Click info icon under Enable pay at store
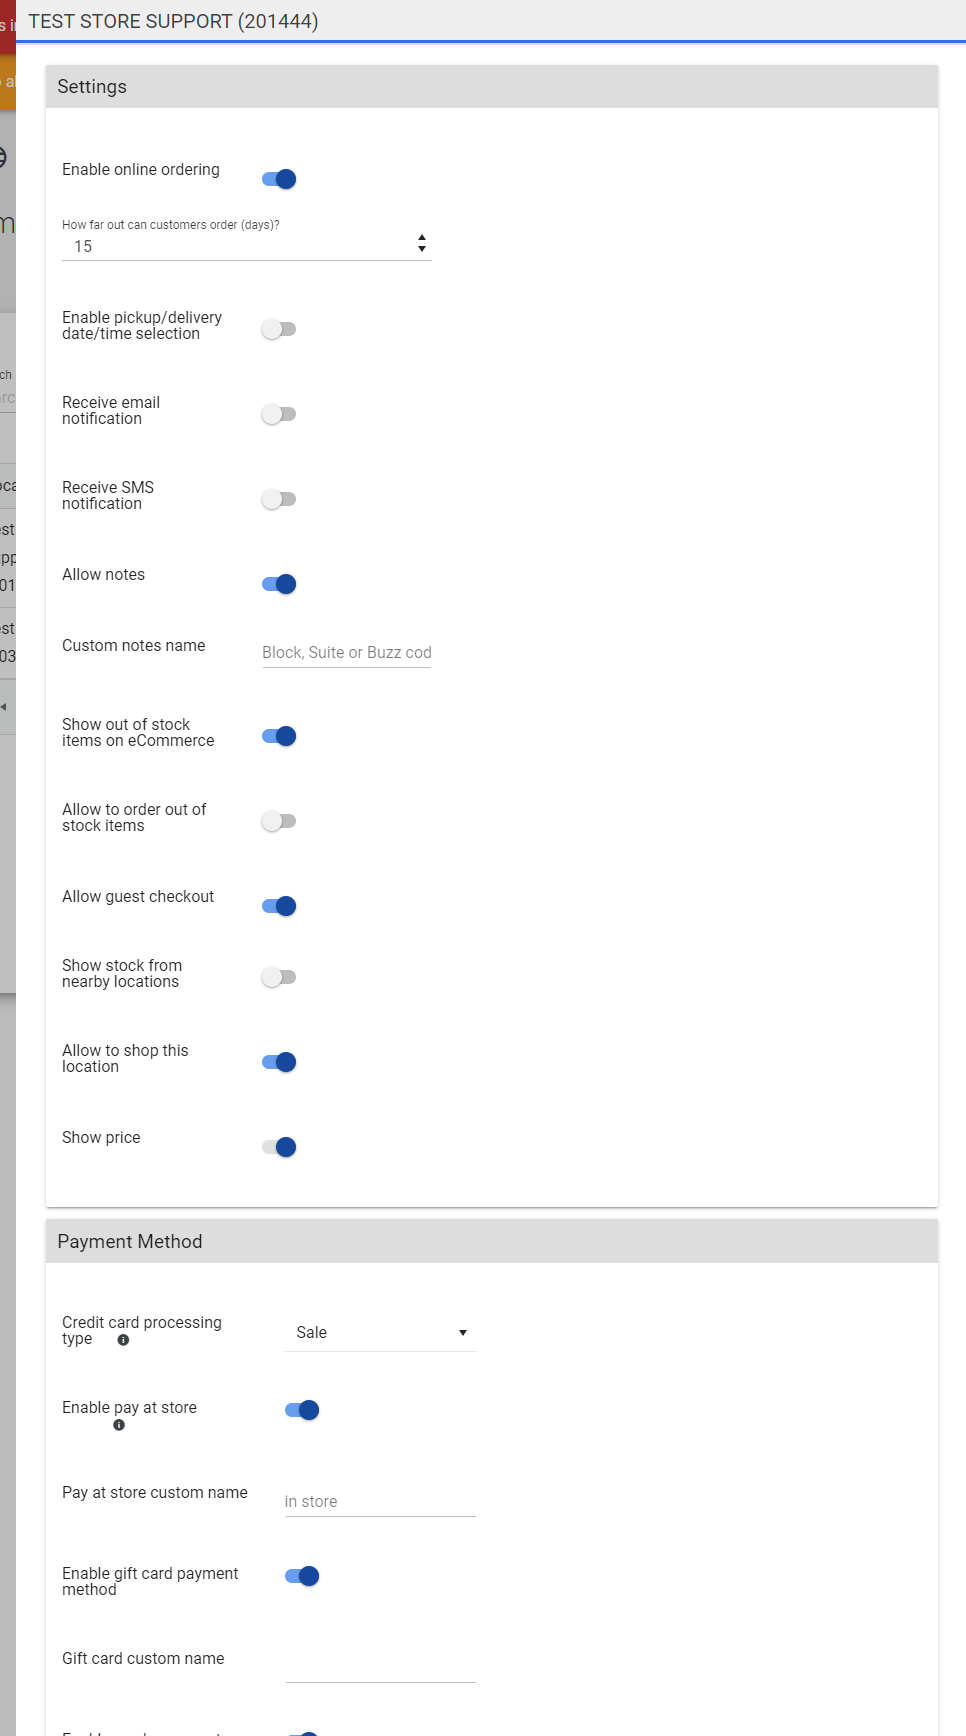This screenshot has width=966, height=1736. [119, 1425]
